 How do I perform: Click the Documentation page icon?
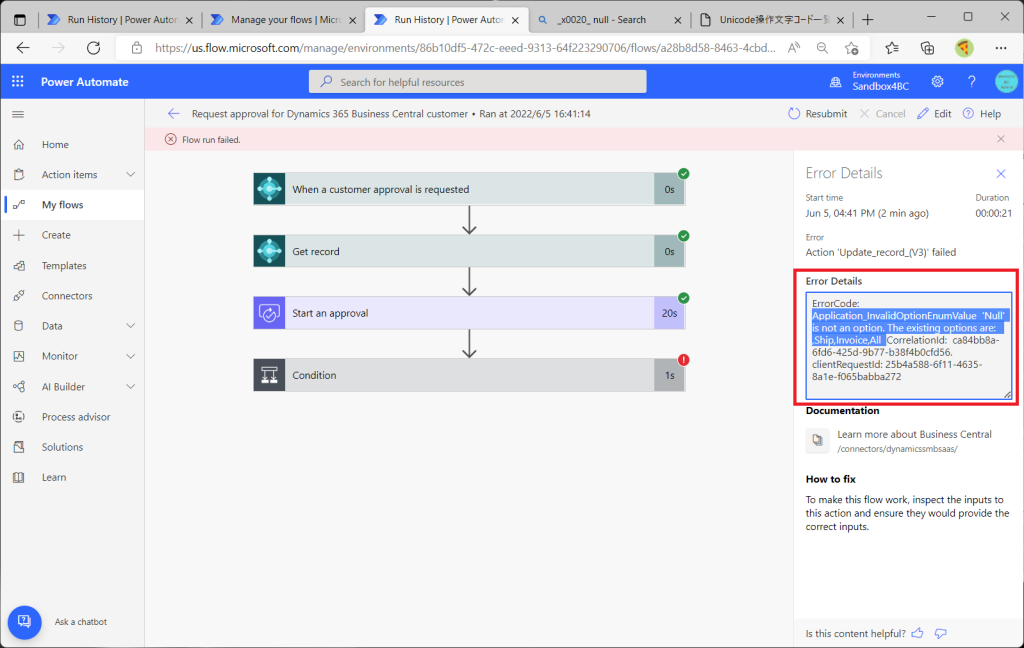pos(818,440)
